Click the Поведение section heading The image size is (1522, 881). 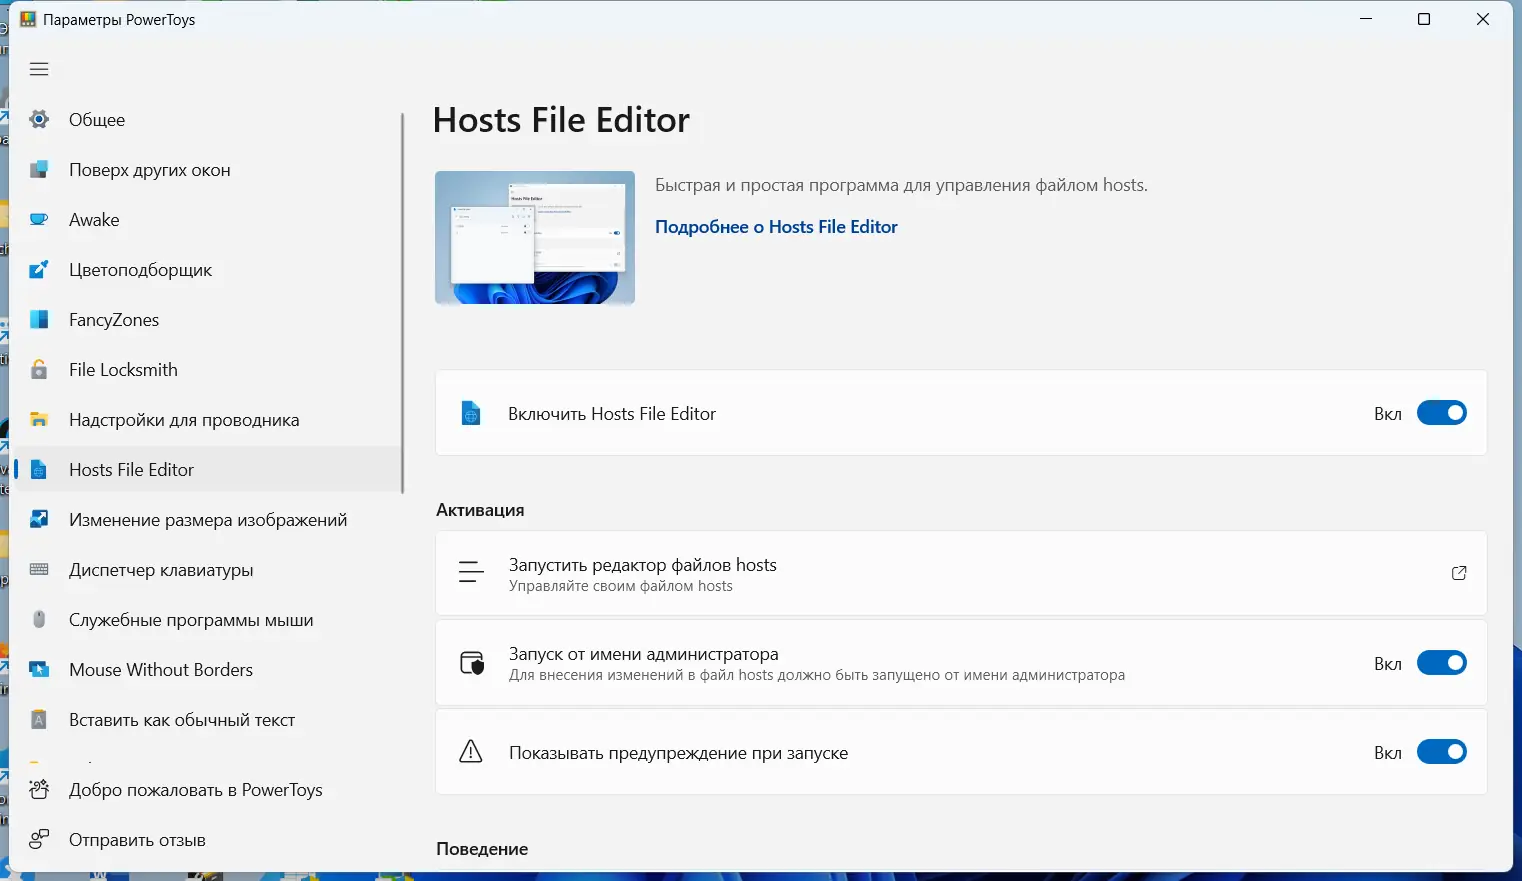[482, 849]
